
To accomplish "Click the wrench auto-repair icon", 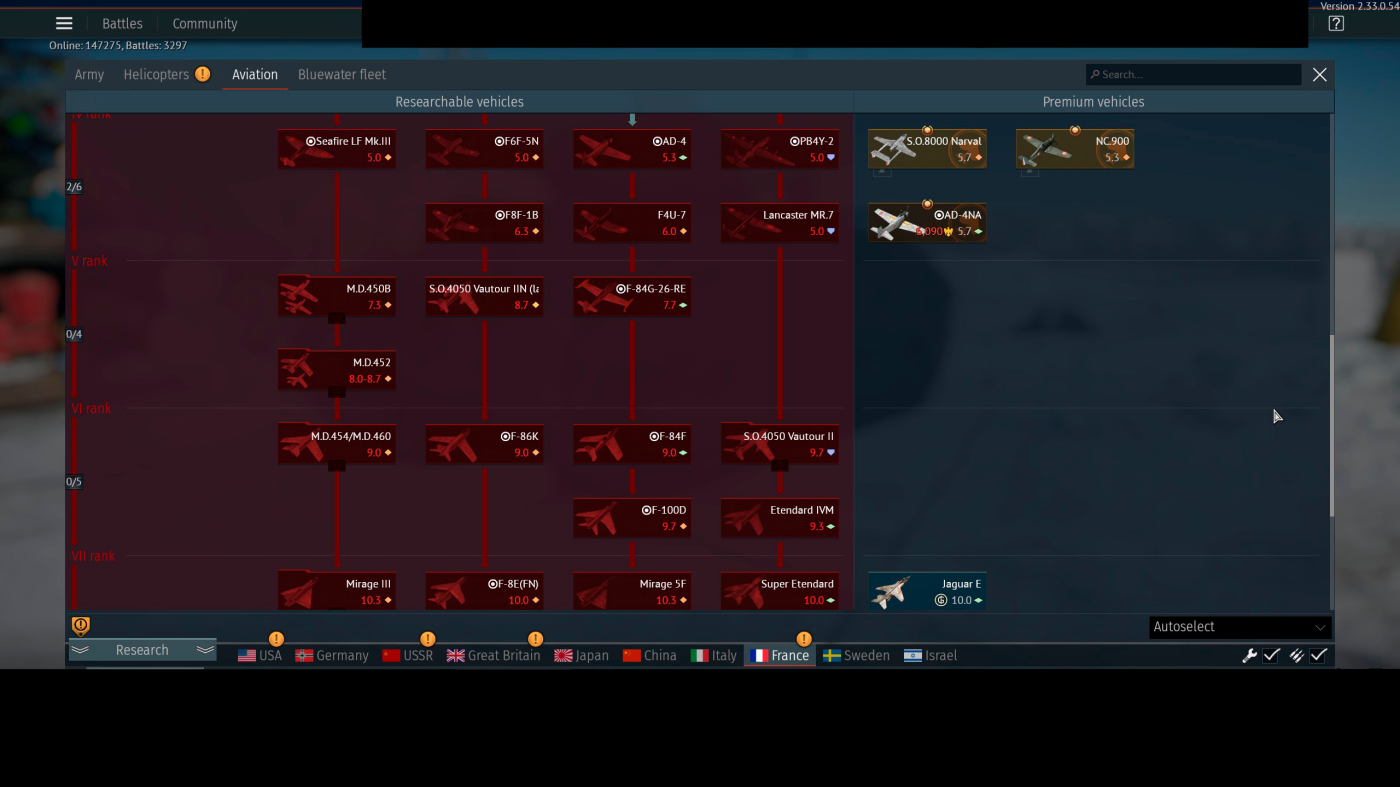I will click(1249, 656).
